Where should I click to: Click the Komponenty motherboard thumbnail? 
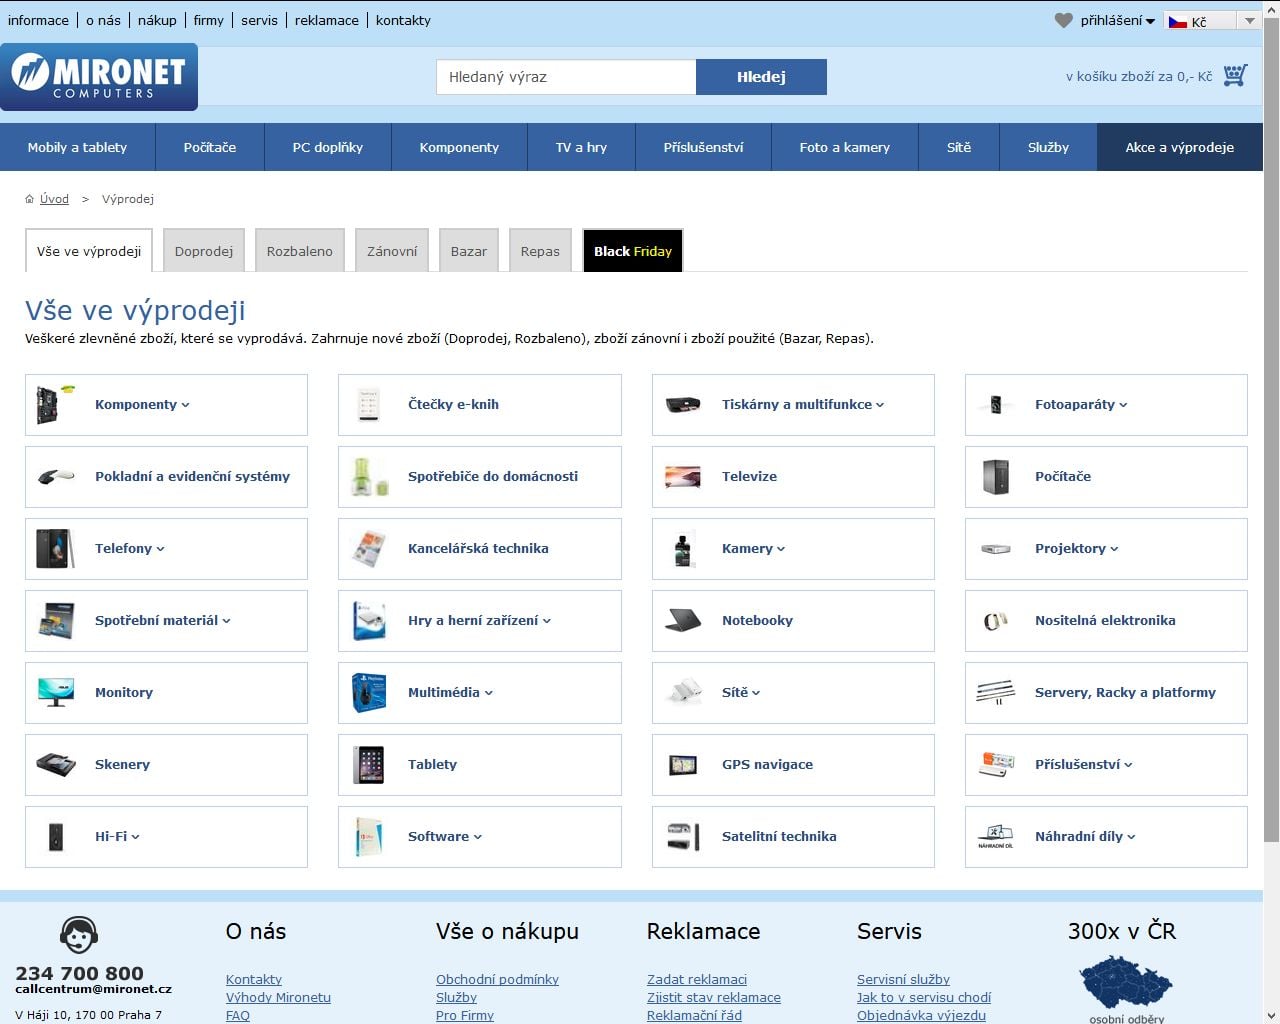click(x=56, y=404)
